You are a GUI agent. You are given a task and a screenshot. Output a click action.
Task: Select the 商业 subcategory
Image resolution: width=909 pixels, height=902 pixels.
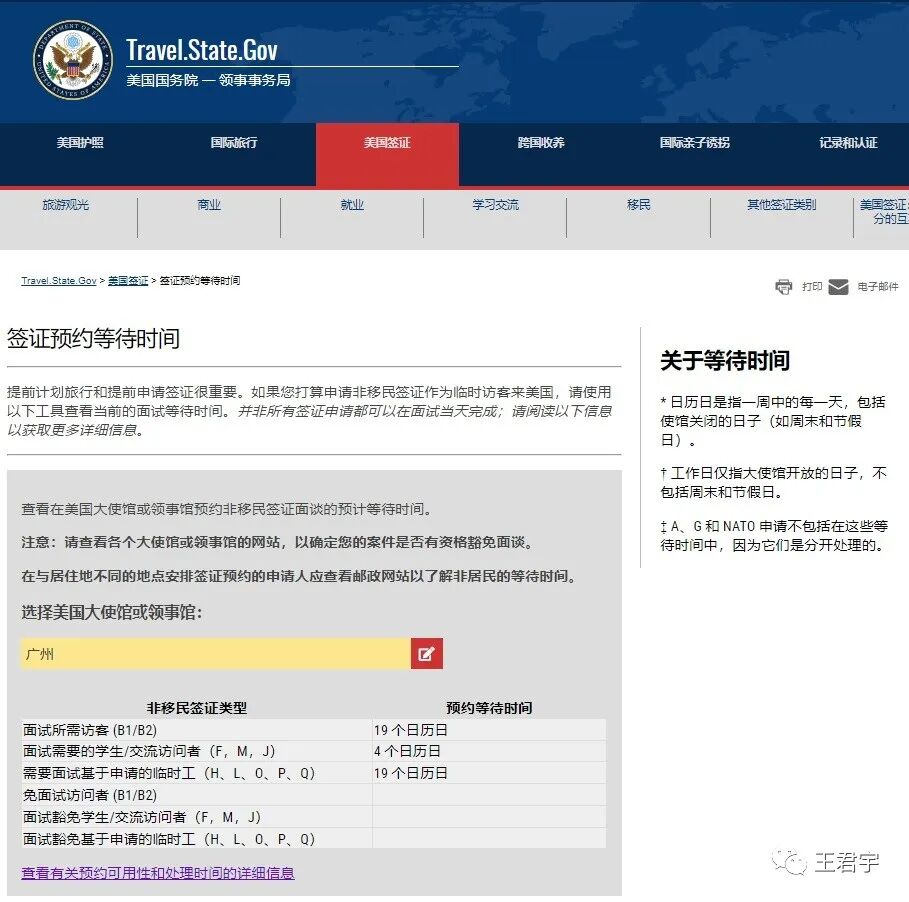coord(207,204)
